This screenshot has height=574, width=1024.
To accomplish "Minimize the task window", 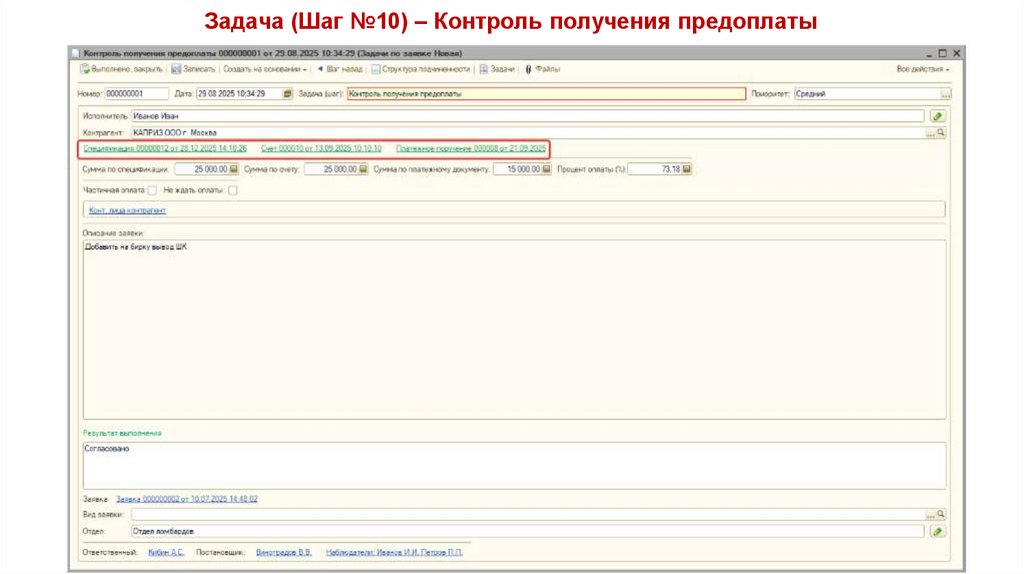I will point(929,54).
